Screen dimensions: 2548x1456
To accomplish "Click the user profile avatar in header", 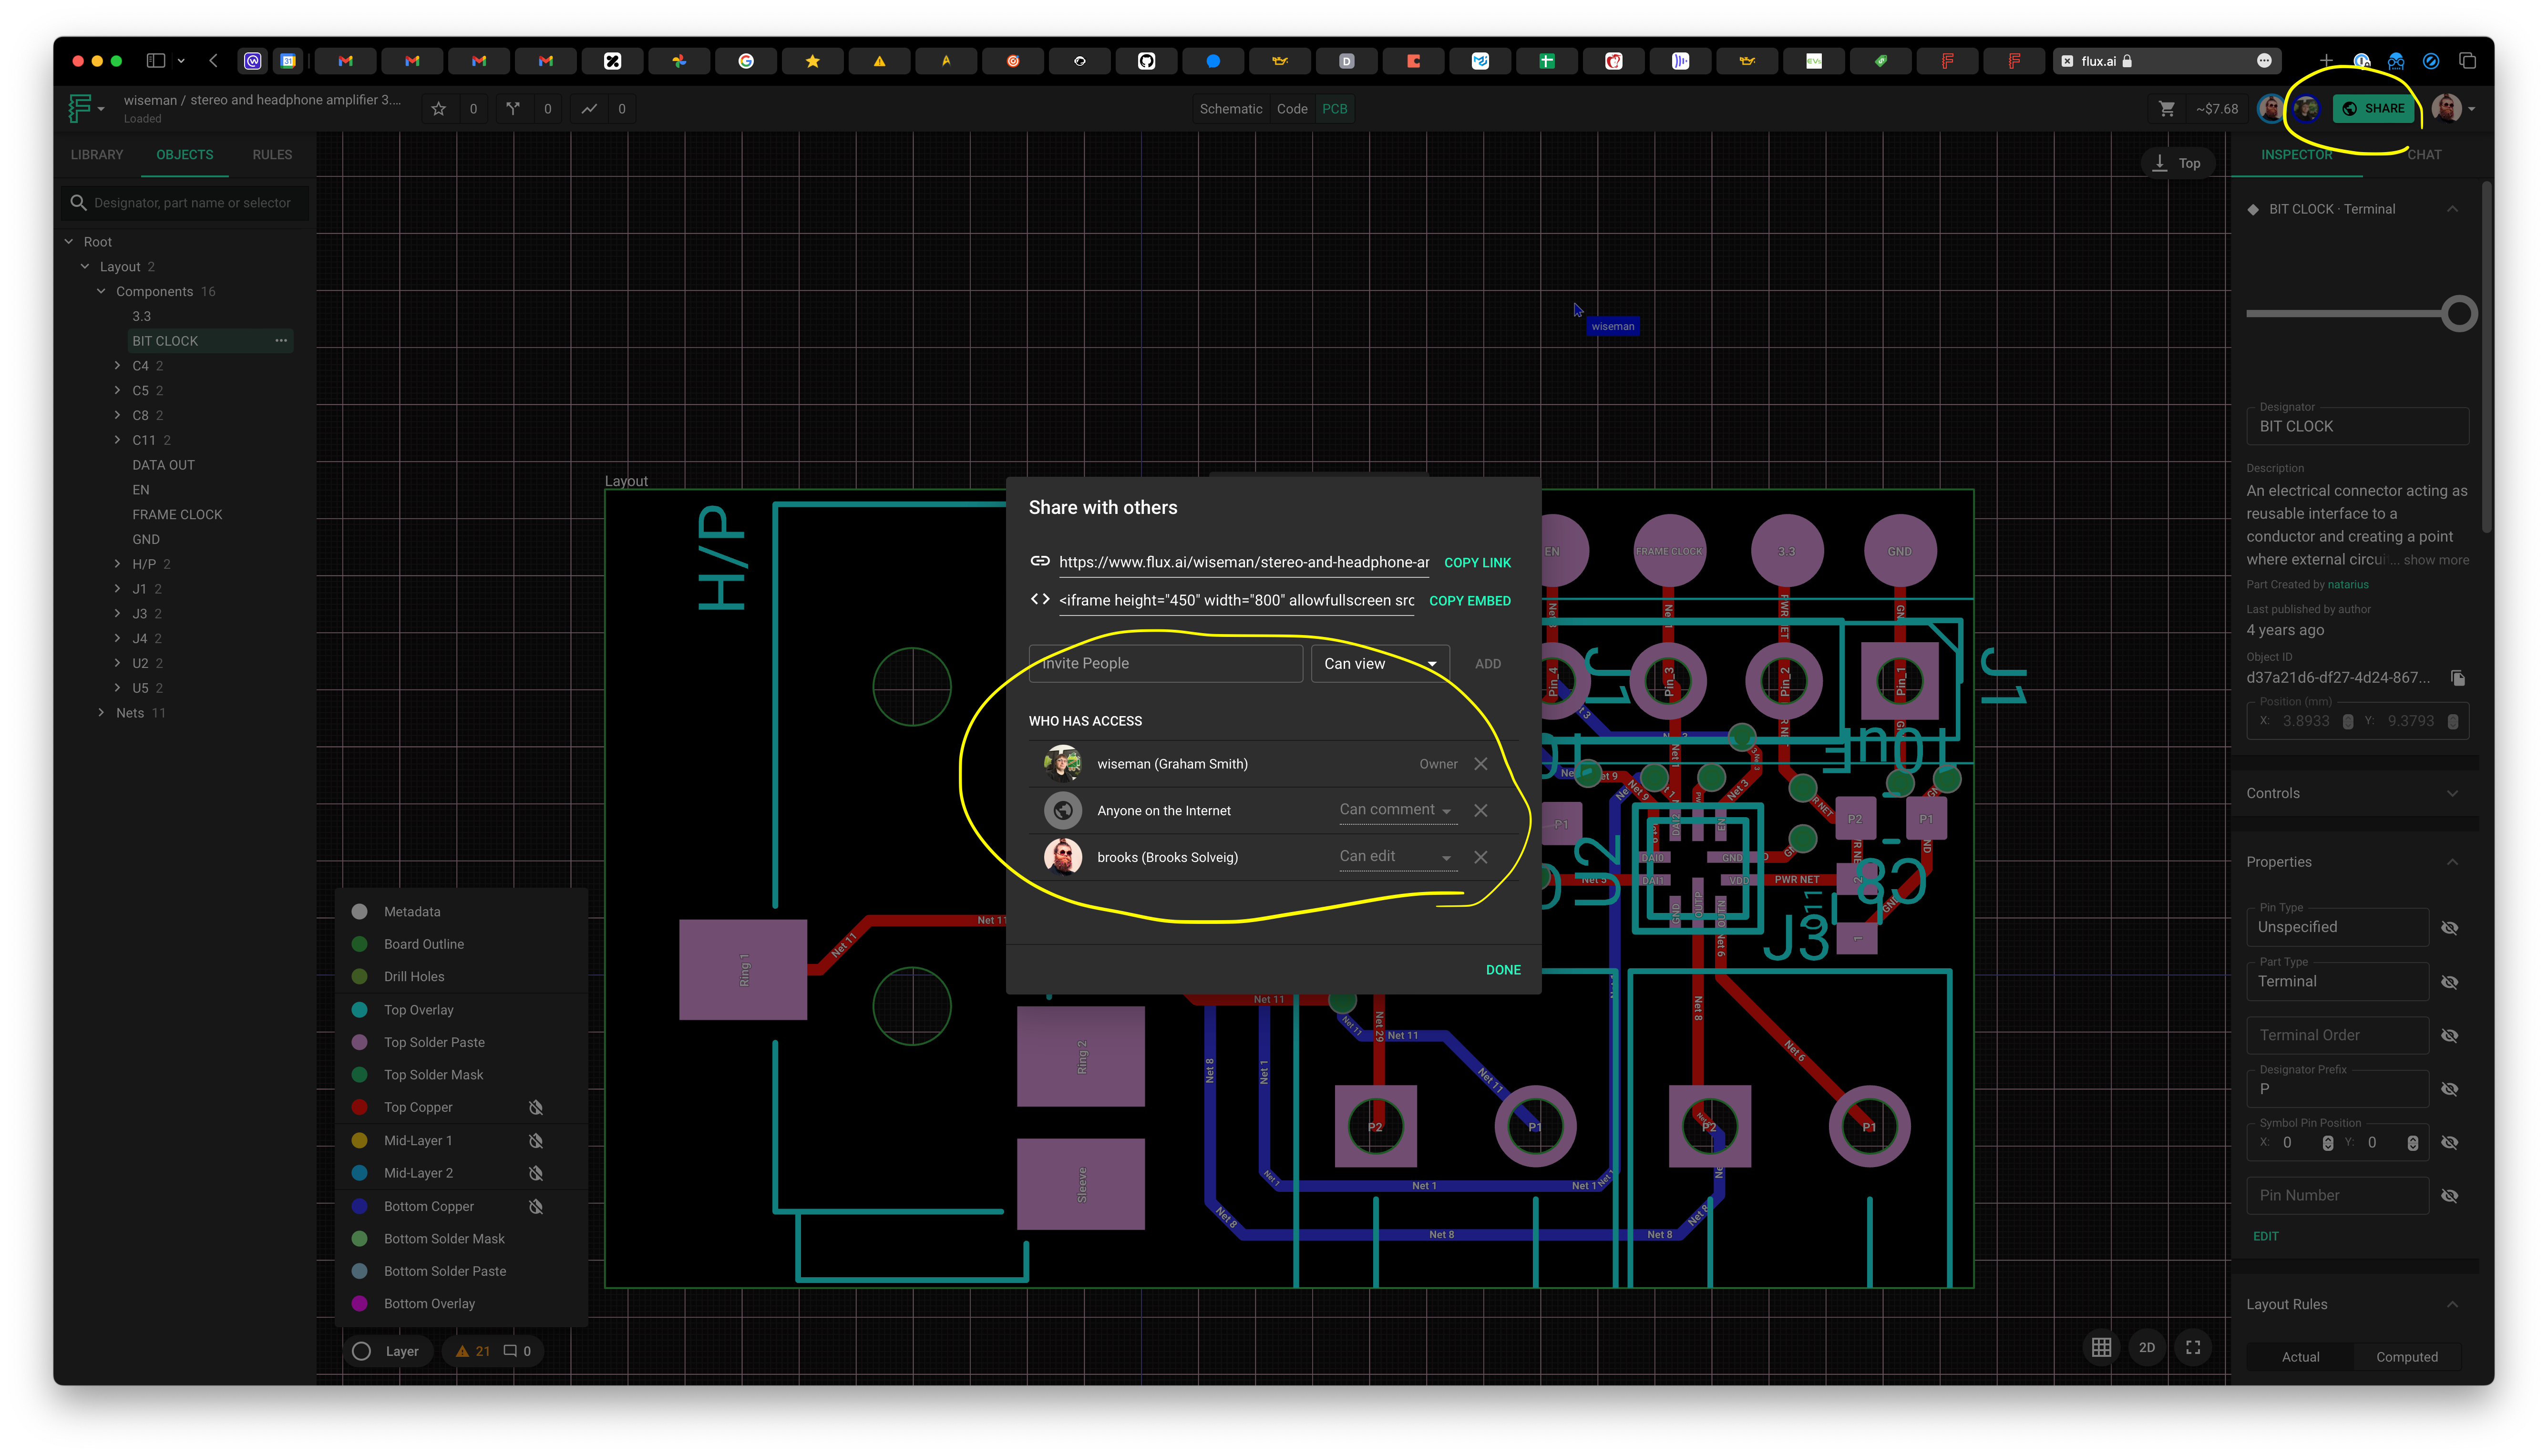I will pyautogui.click(x=2446, y=108).
